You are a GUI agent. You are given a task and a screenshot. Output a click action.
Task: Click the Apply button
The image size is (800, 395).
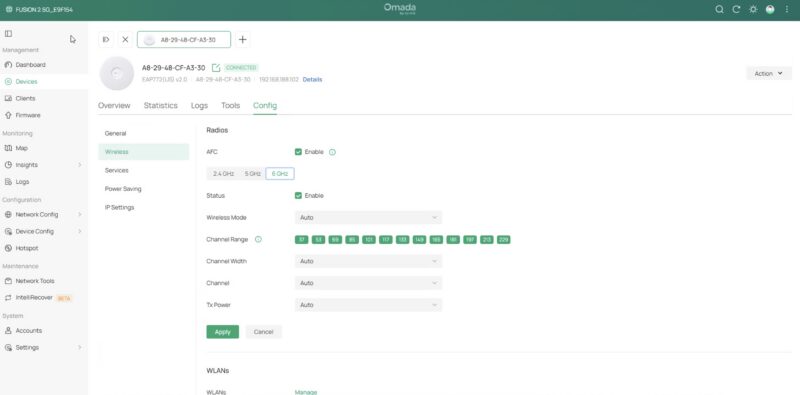pos(222,332)
